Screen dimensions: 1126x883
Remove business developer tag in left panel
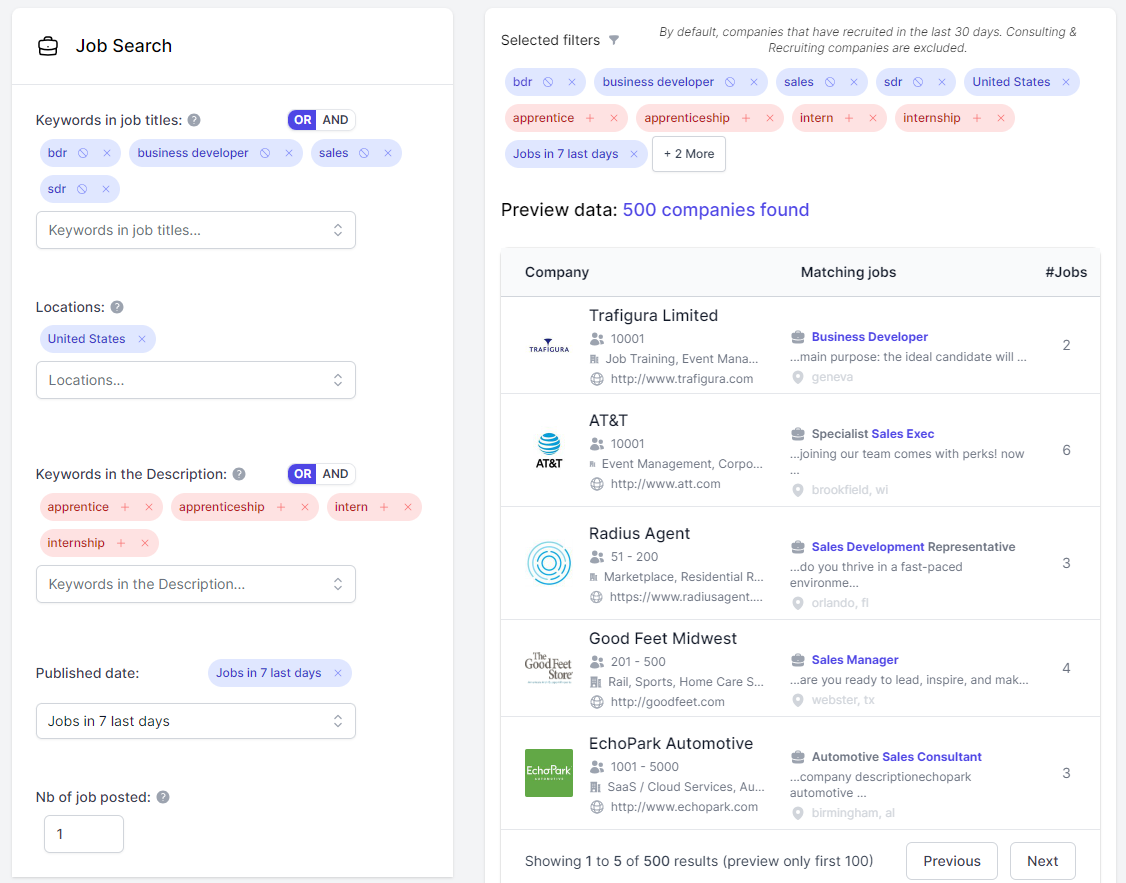coord(289,153)
